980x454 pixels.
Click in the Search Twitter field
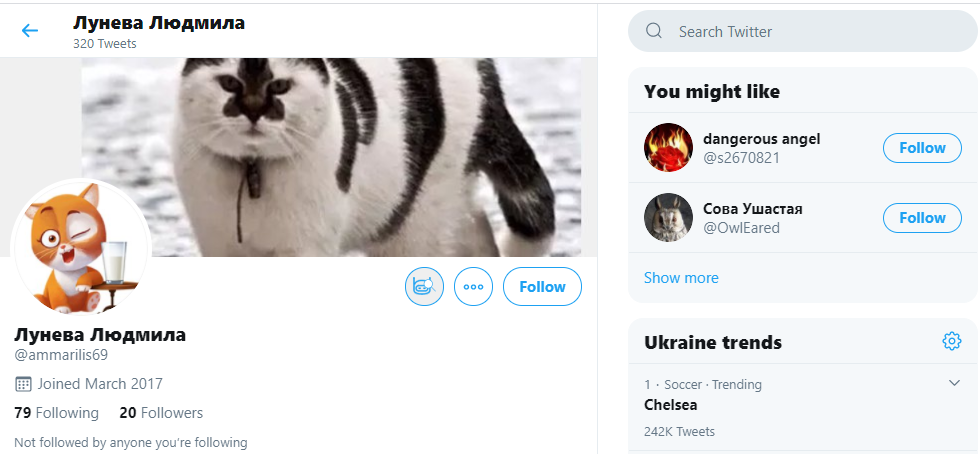point(800,31)
